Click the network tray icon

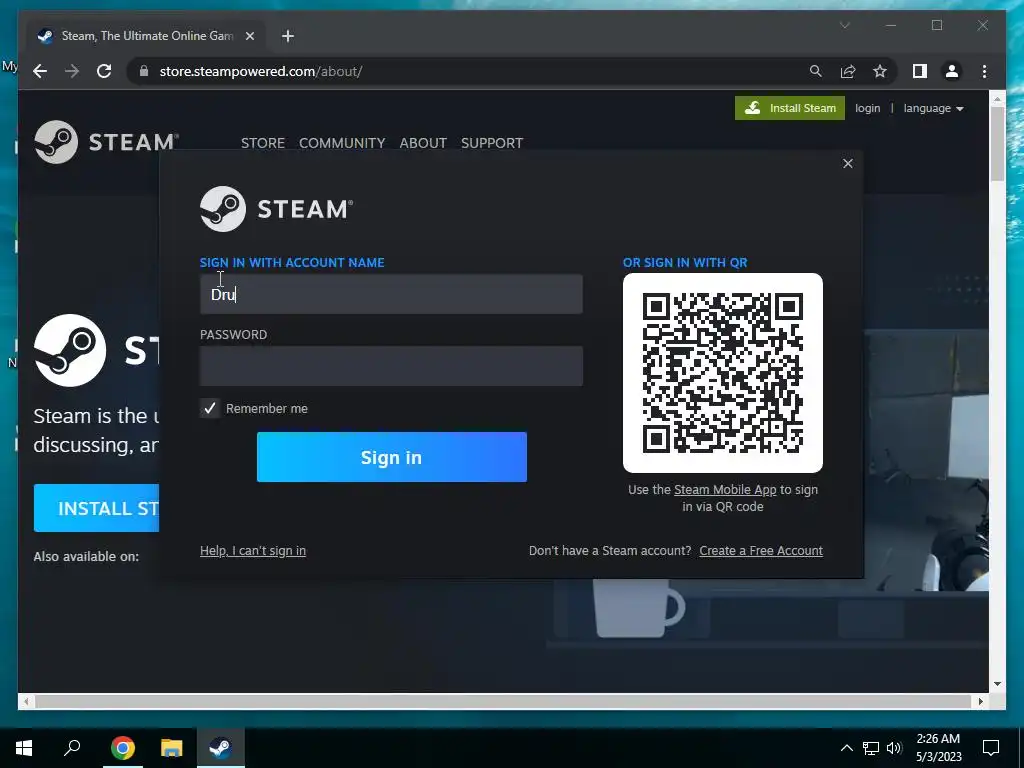pyautogui.click(x=871, y=748)
